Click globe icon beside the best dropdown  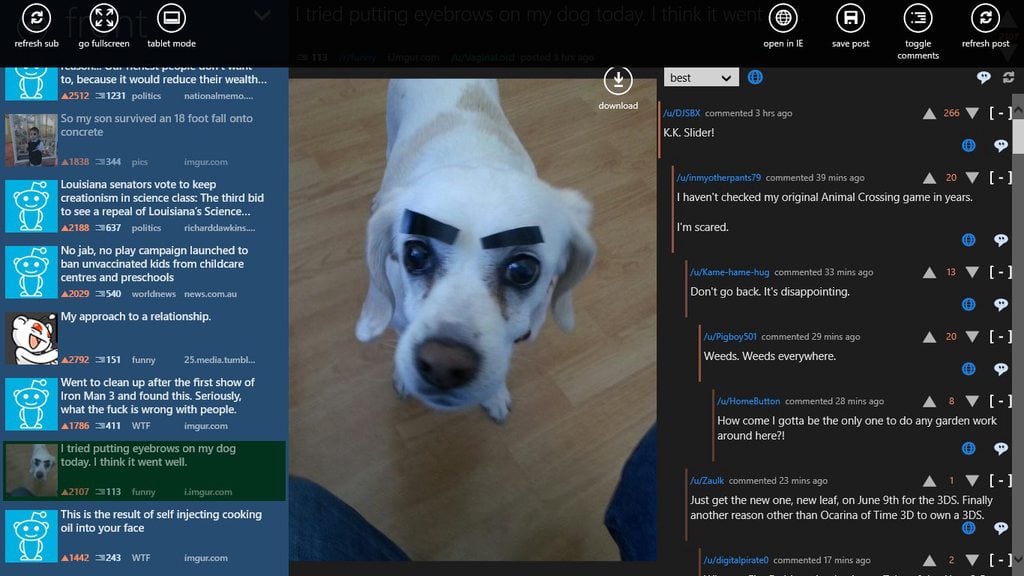755,77
